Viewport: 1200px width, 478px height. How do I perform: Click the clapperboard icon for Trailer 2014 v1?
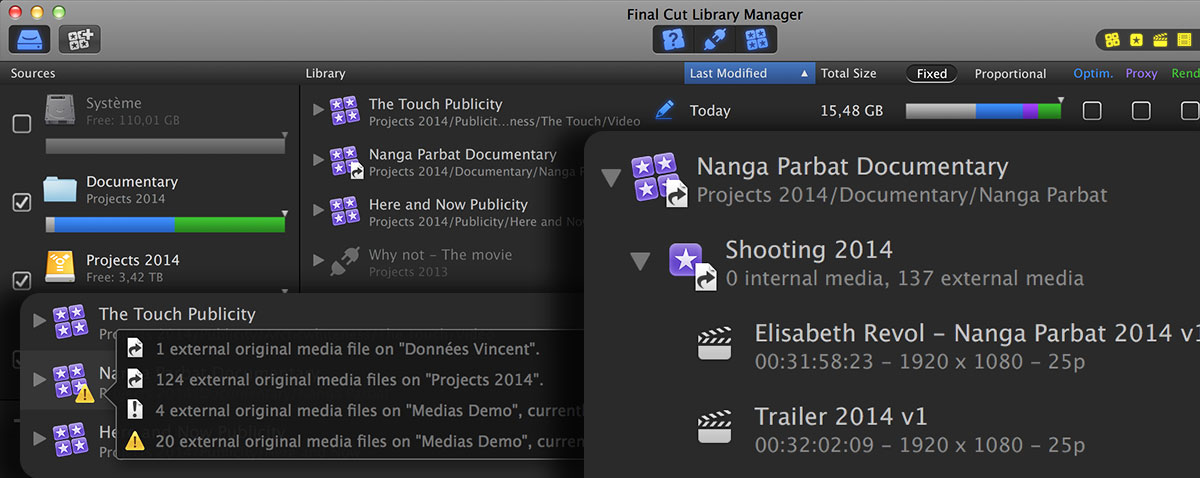(x=715, y=427)
